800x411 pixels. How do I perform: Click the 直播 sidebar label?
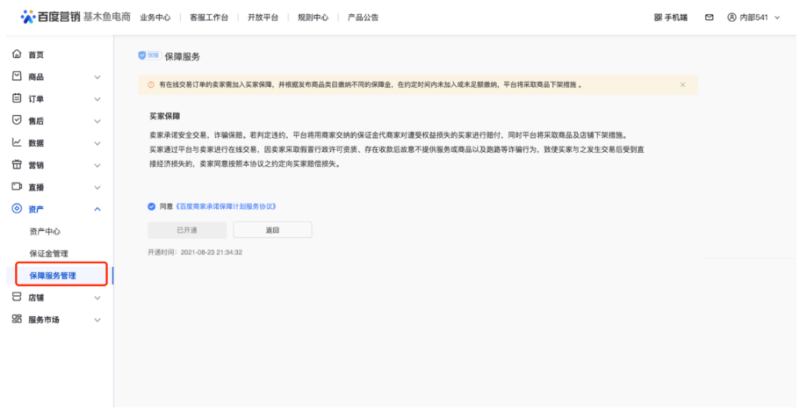[36, 188]
